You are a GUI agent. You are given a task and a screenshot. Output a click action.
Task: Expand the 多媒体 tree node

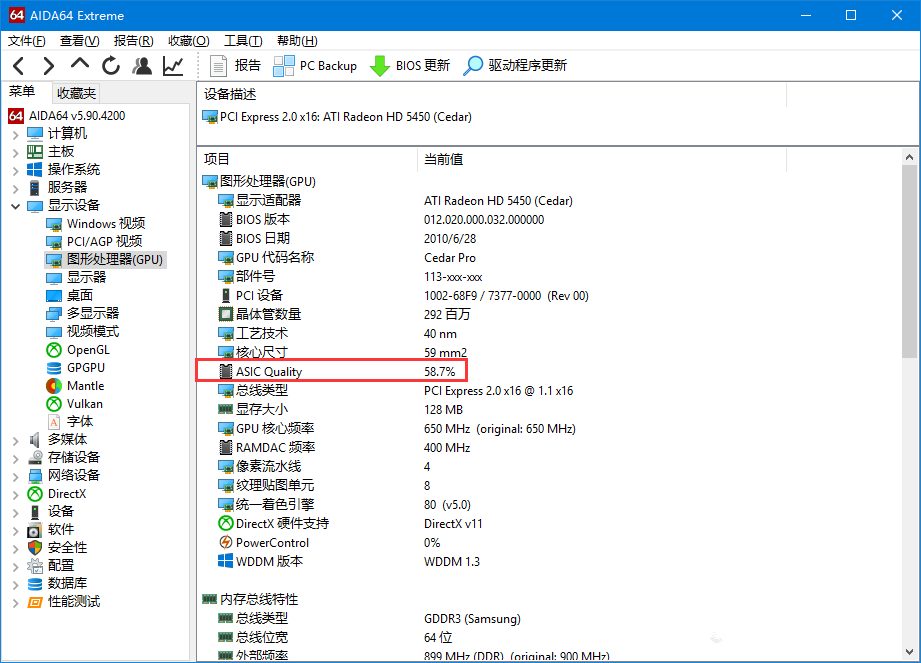pos(16,440)
